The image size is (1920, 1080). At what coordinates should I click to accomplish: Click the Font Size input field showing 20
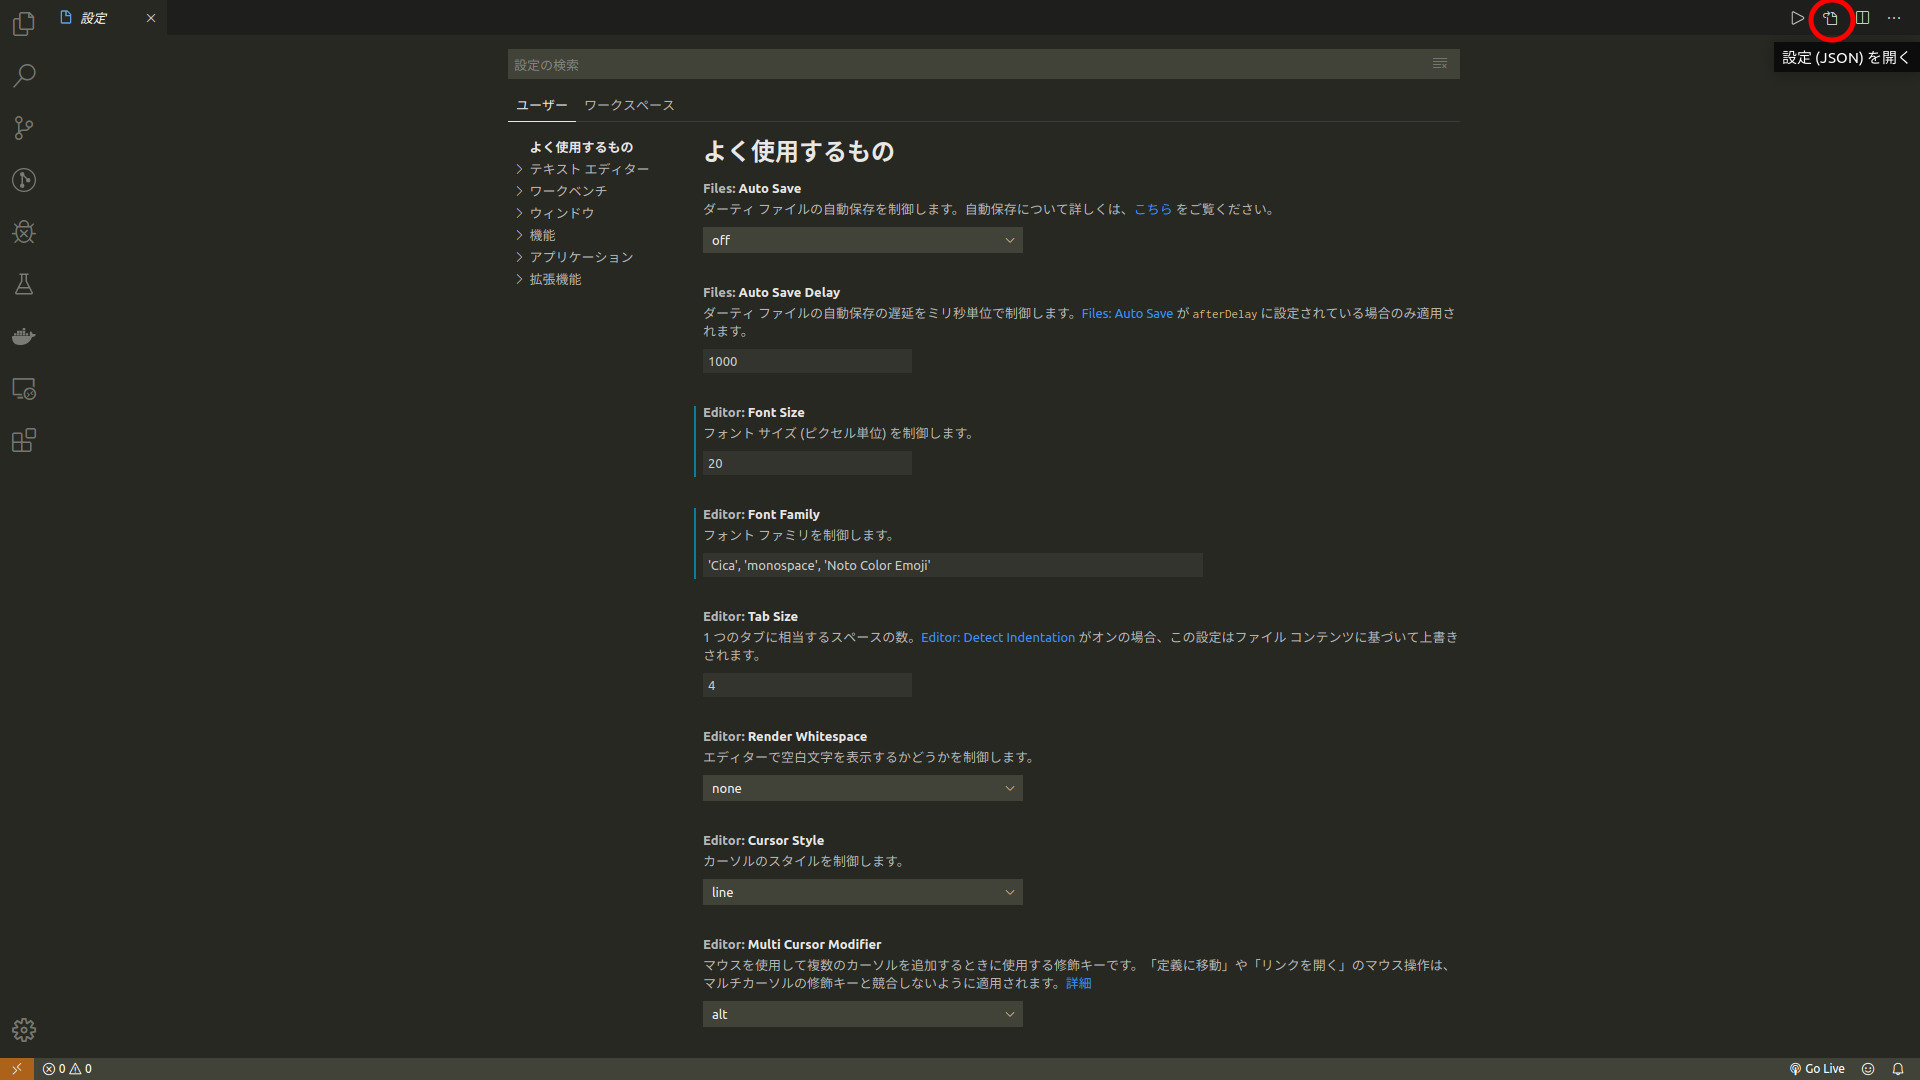click(806, 463)
